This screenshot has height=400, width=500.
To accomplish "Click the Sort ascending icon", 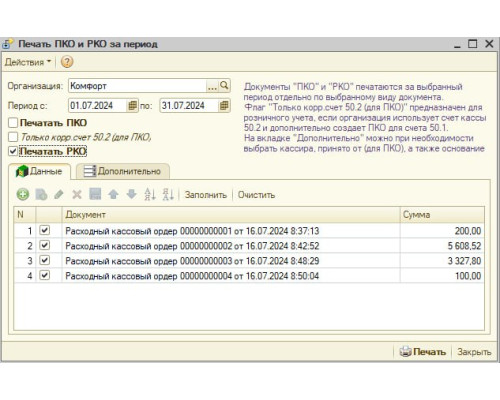I will coord(150,194).
